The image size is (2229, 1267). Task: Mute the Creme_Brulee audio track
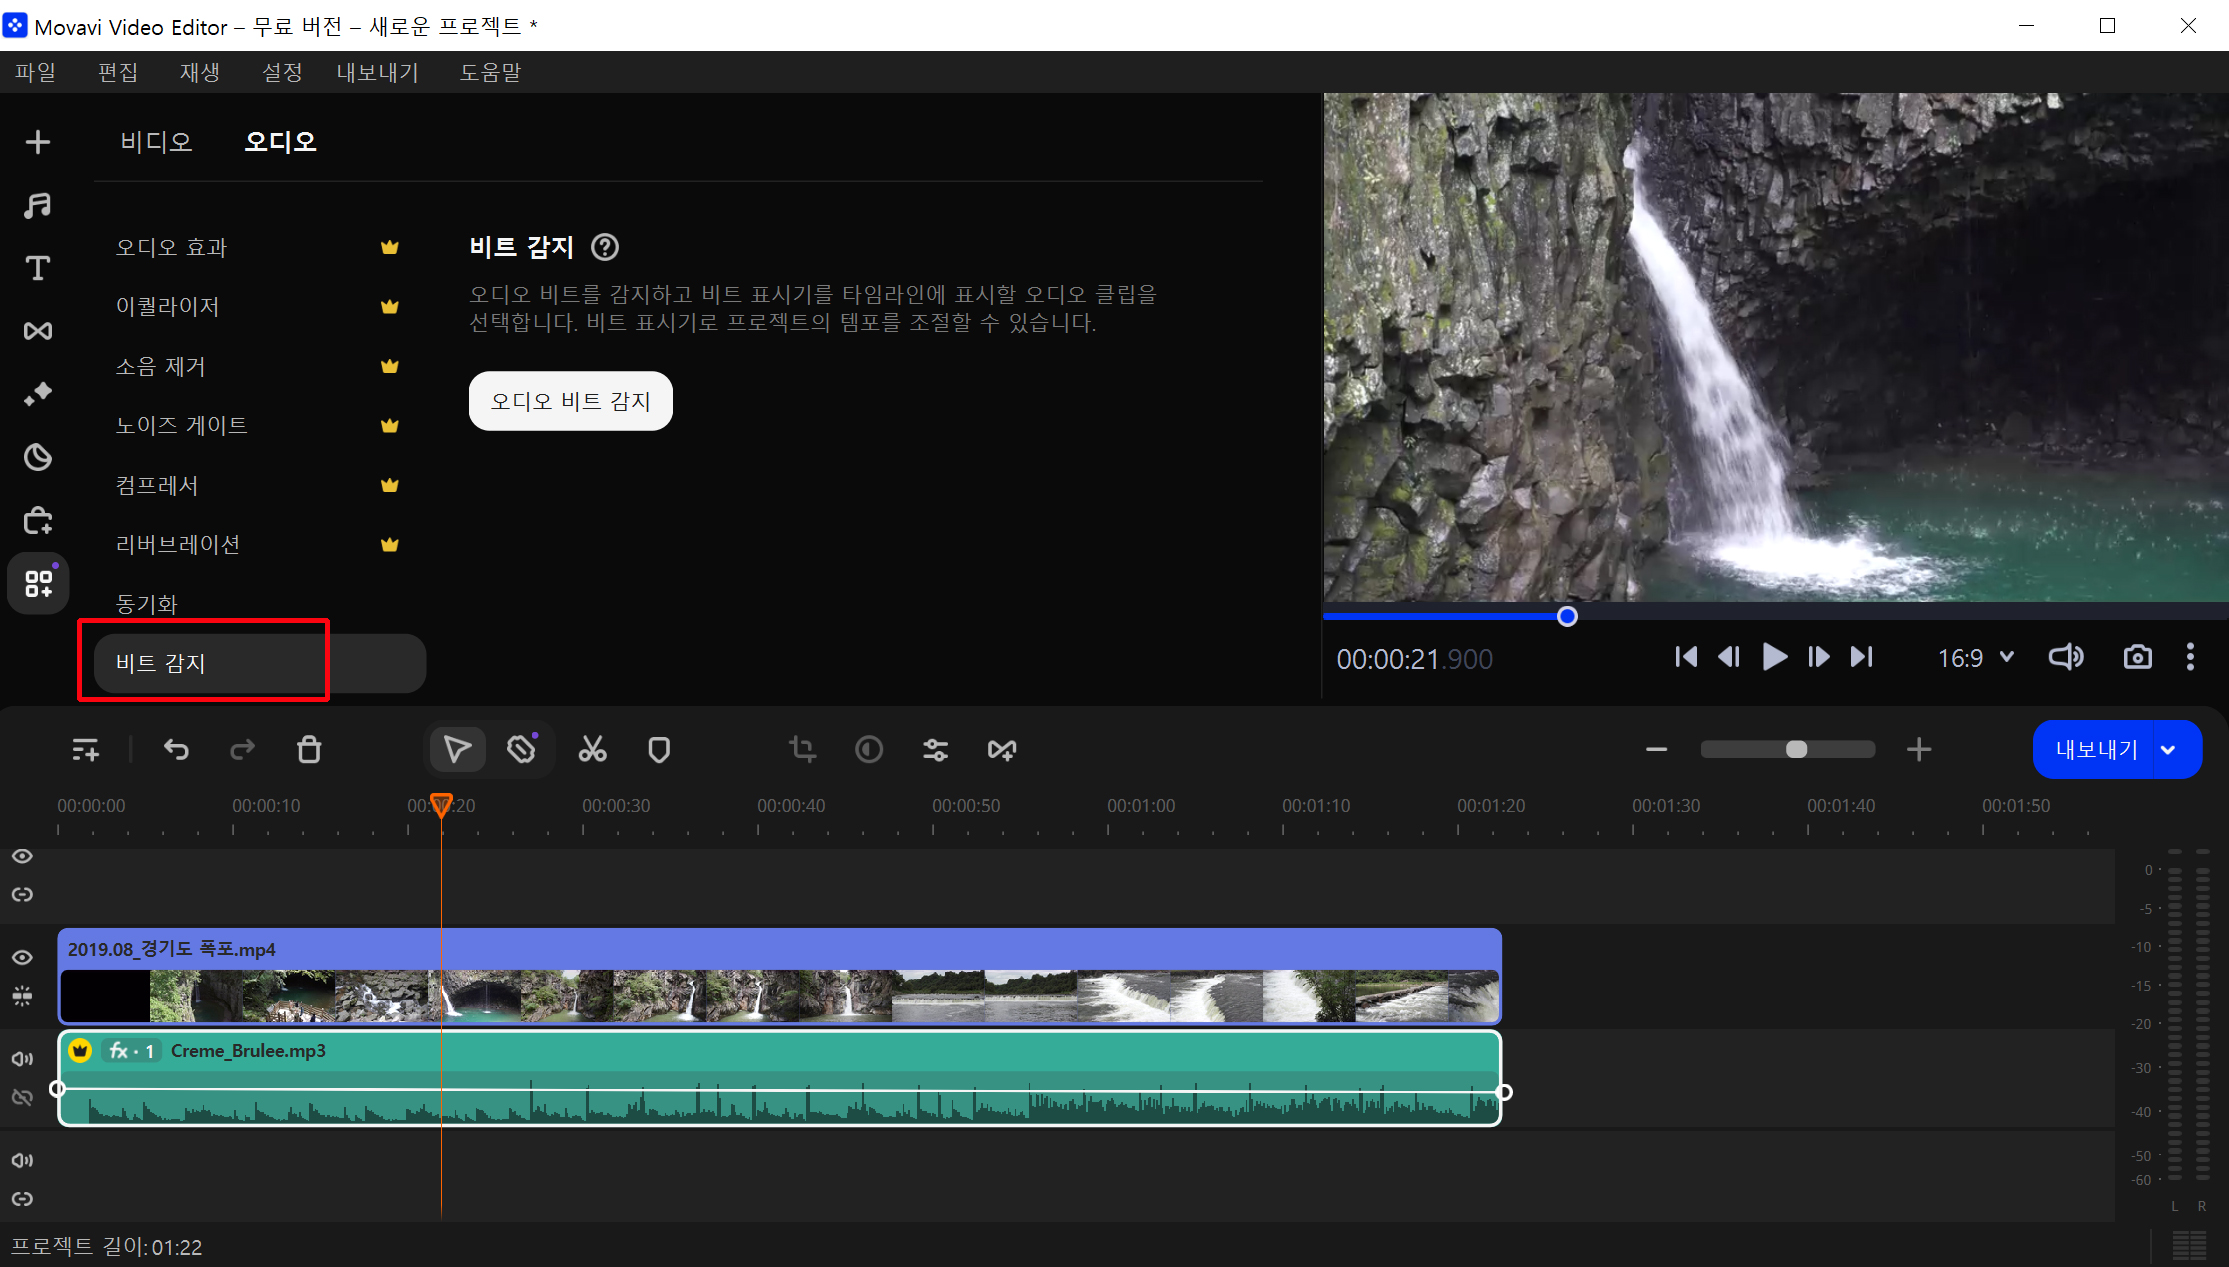pyautogui.click(x=22, y=1058)
